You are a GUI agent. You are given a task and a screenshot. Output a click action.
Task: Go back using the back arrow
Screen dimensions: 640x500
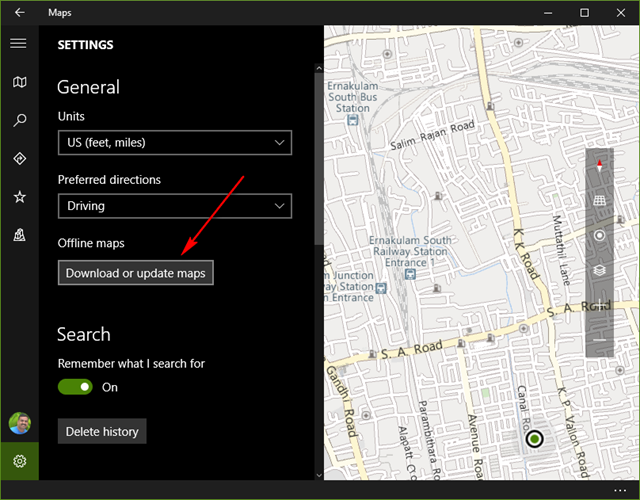20,13
